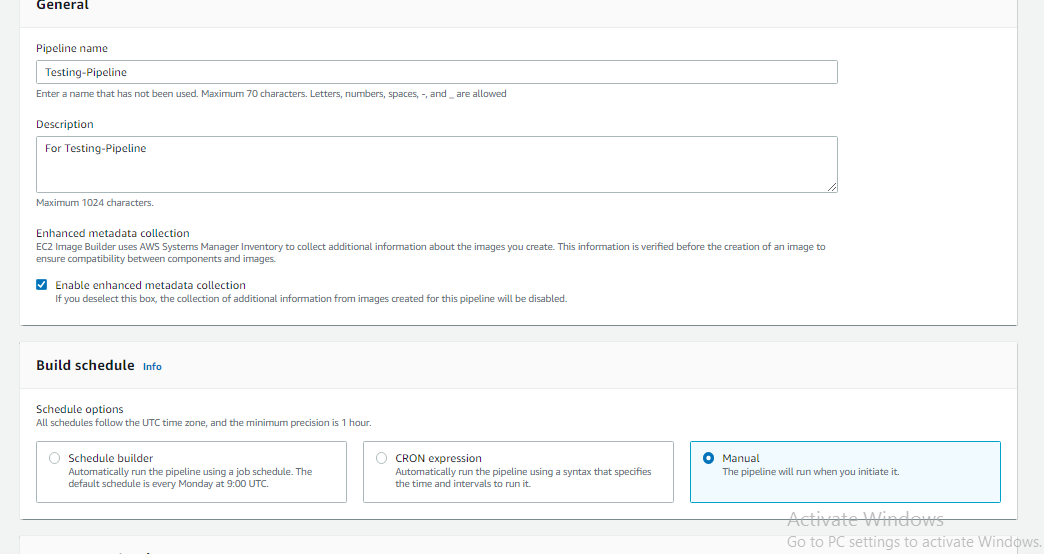Select the Schedule builder radio button
Viewport: 1044px width, 554px height.
55,458
